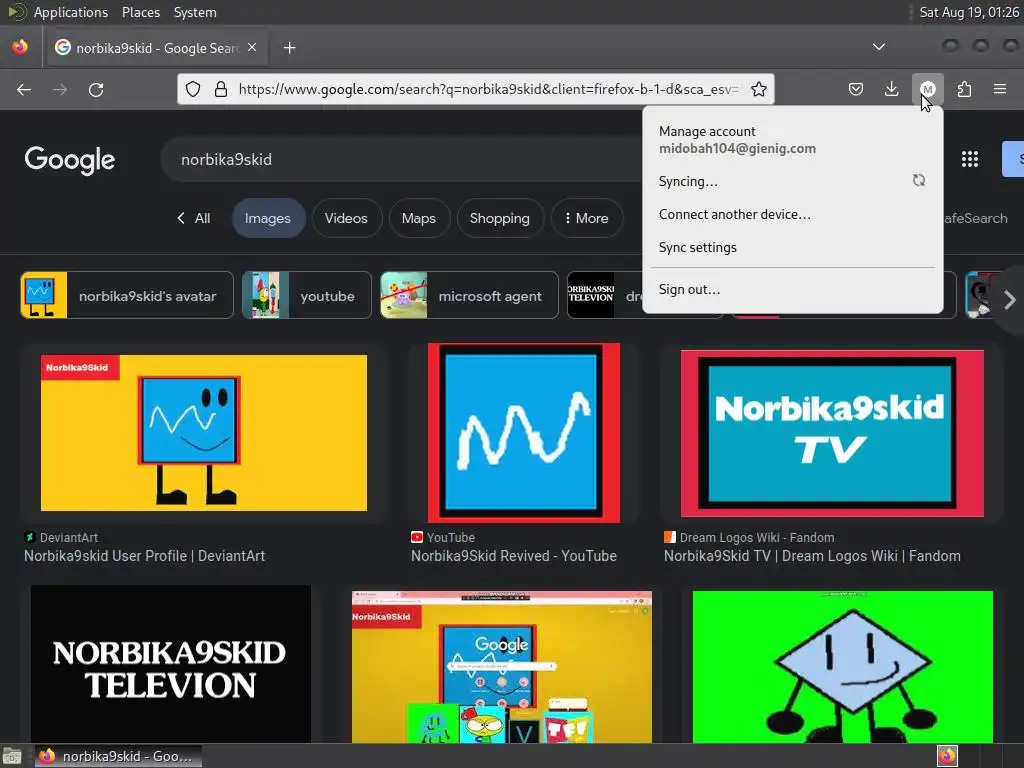This screenshot has height=768, width=1024.
Task: Open the green background diamond character thumbnail
Action: [x=842, y=667]
